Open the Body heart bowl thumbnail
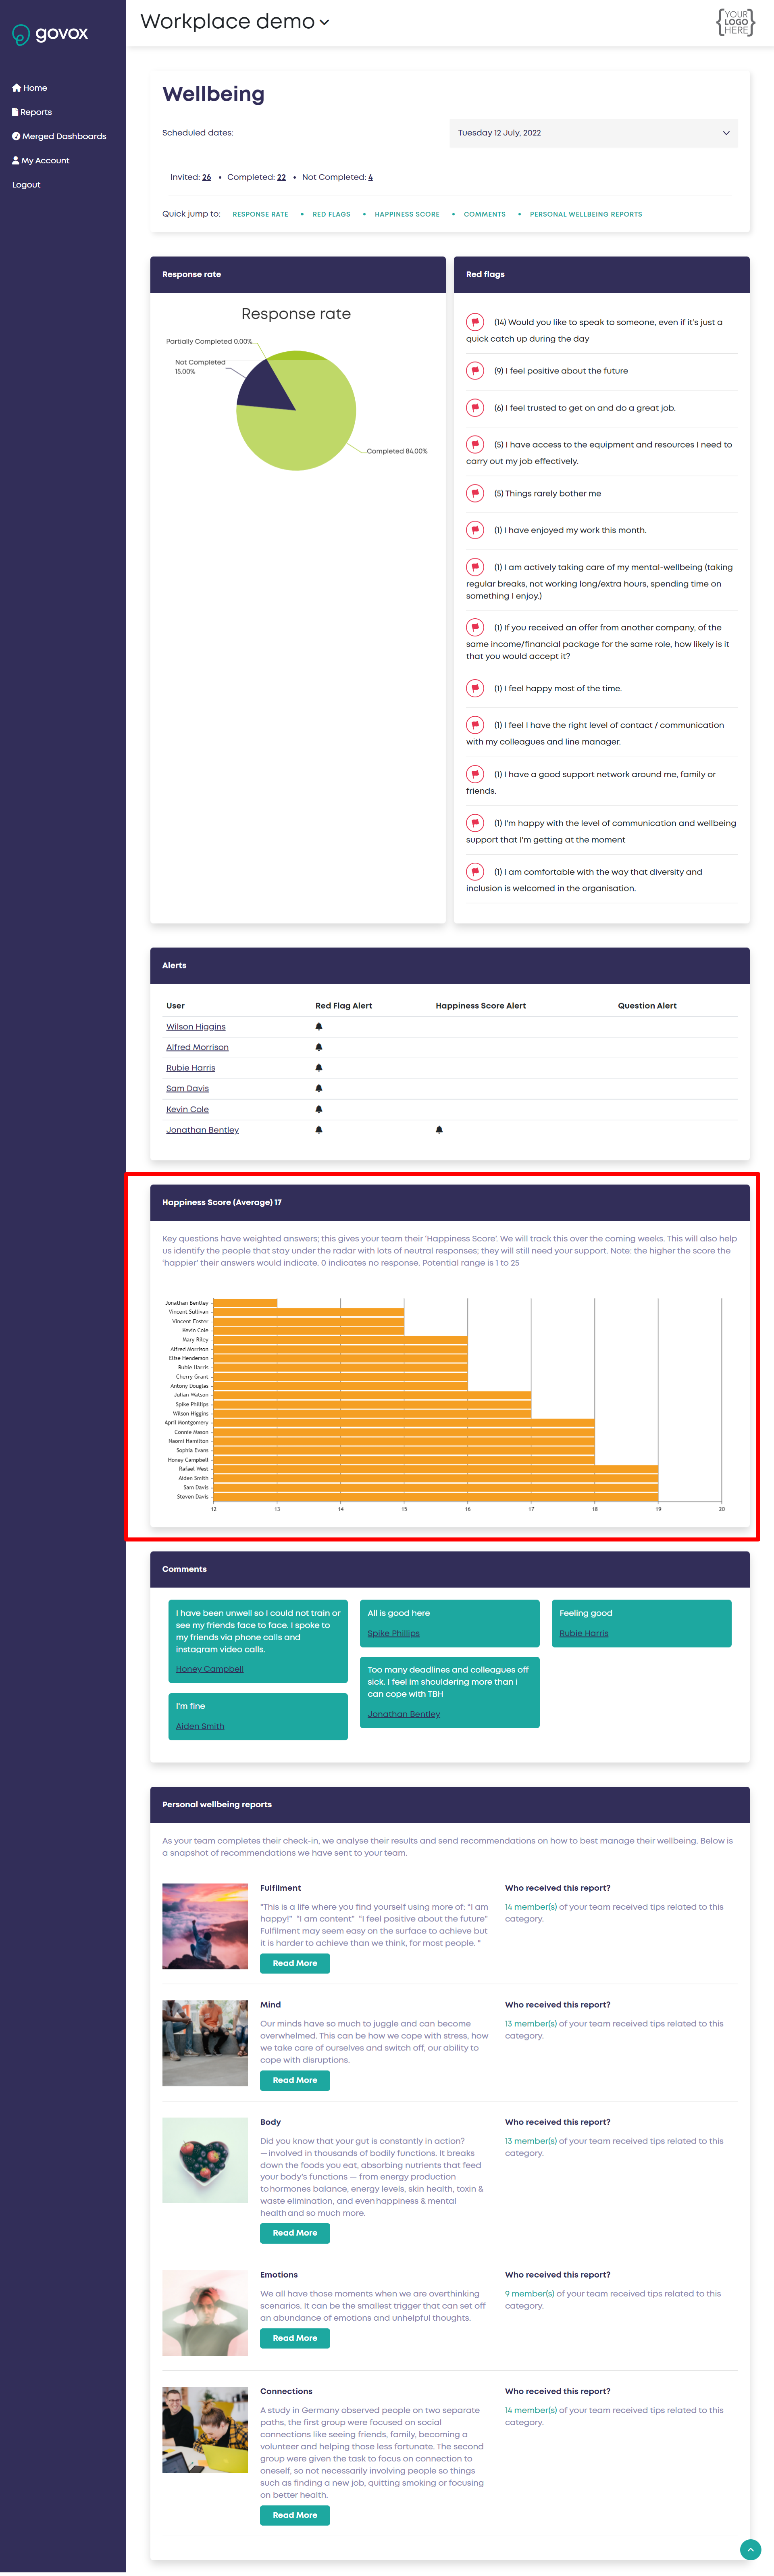This screenshot has height=2576, width=774. click(x=205, y=2160)
